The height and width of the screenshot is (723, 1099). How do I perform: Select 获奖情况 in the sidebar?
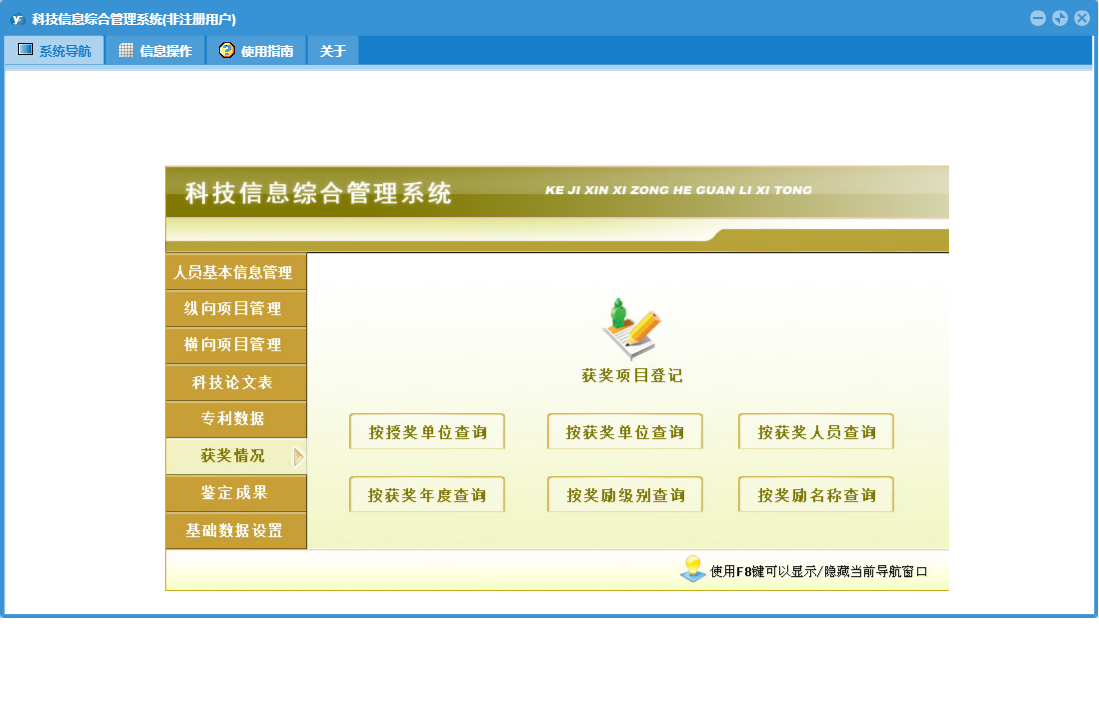coord(236,455)
